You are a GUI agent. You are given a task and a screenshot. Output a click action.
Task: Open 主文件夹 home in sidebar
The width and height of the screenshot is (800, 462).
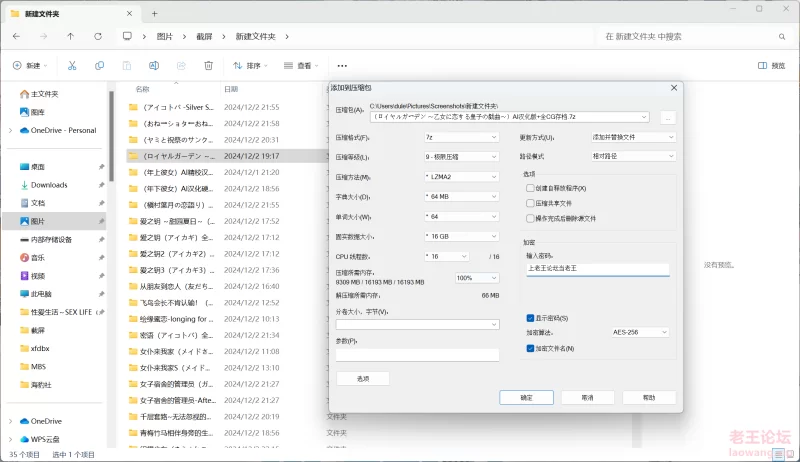39,94
